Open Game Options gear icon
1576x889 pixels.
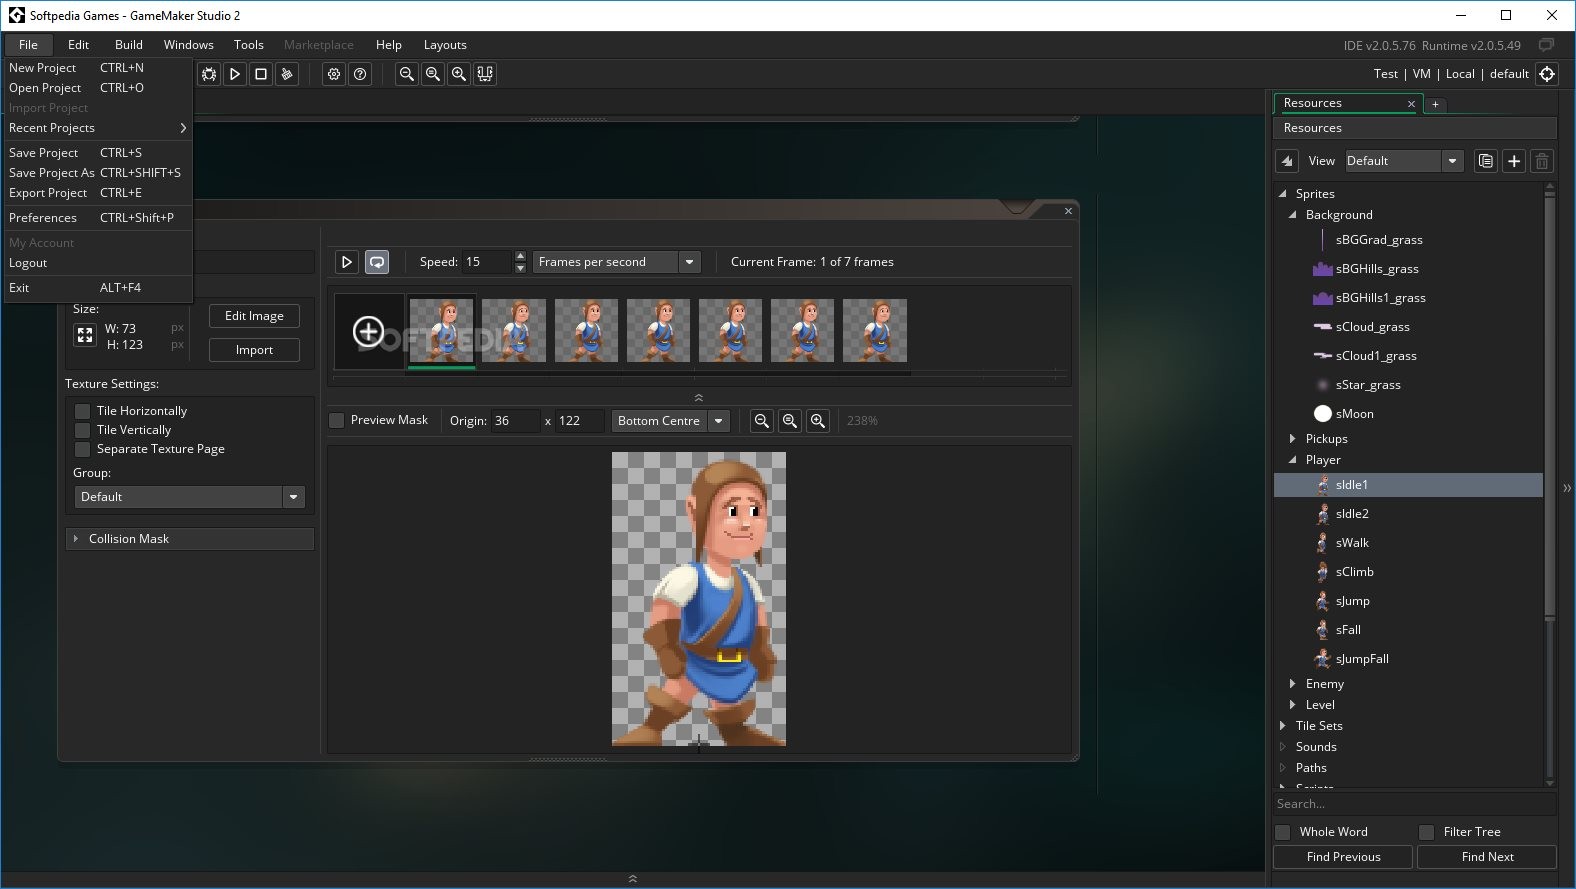coord(334,74)
